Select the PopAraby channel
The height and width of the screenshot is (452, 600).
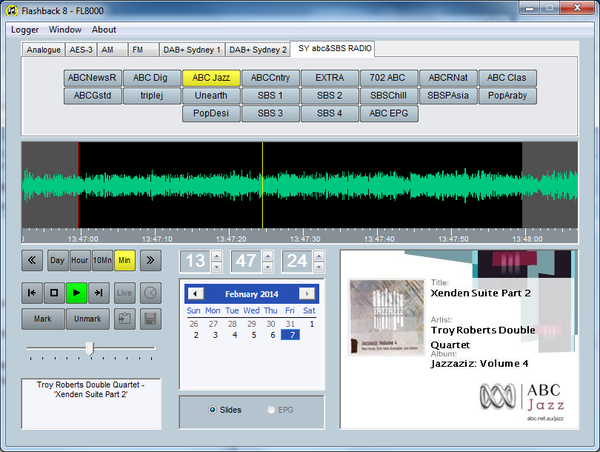[x=507, y=96]
